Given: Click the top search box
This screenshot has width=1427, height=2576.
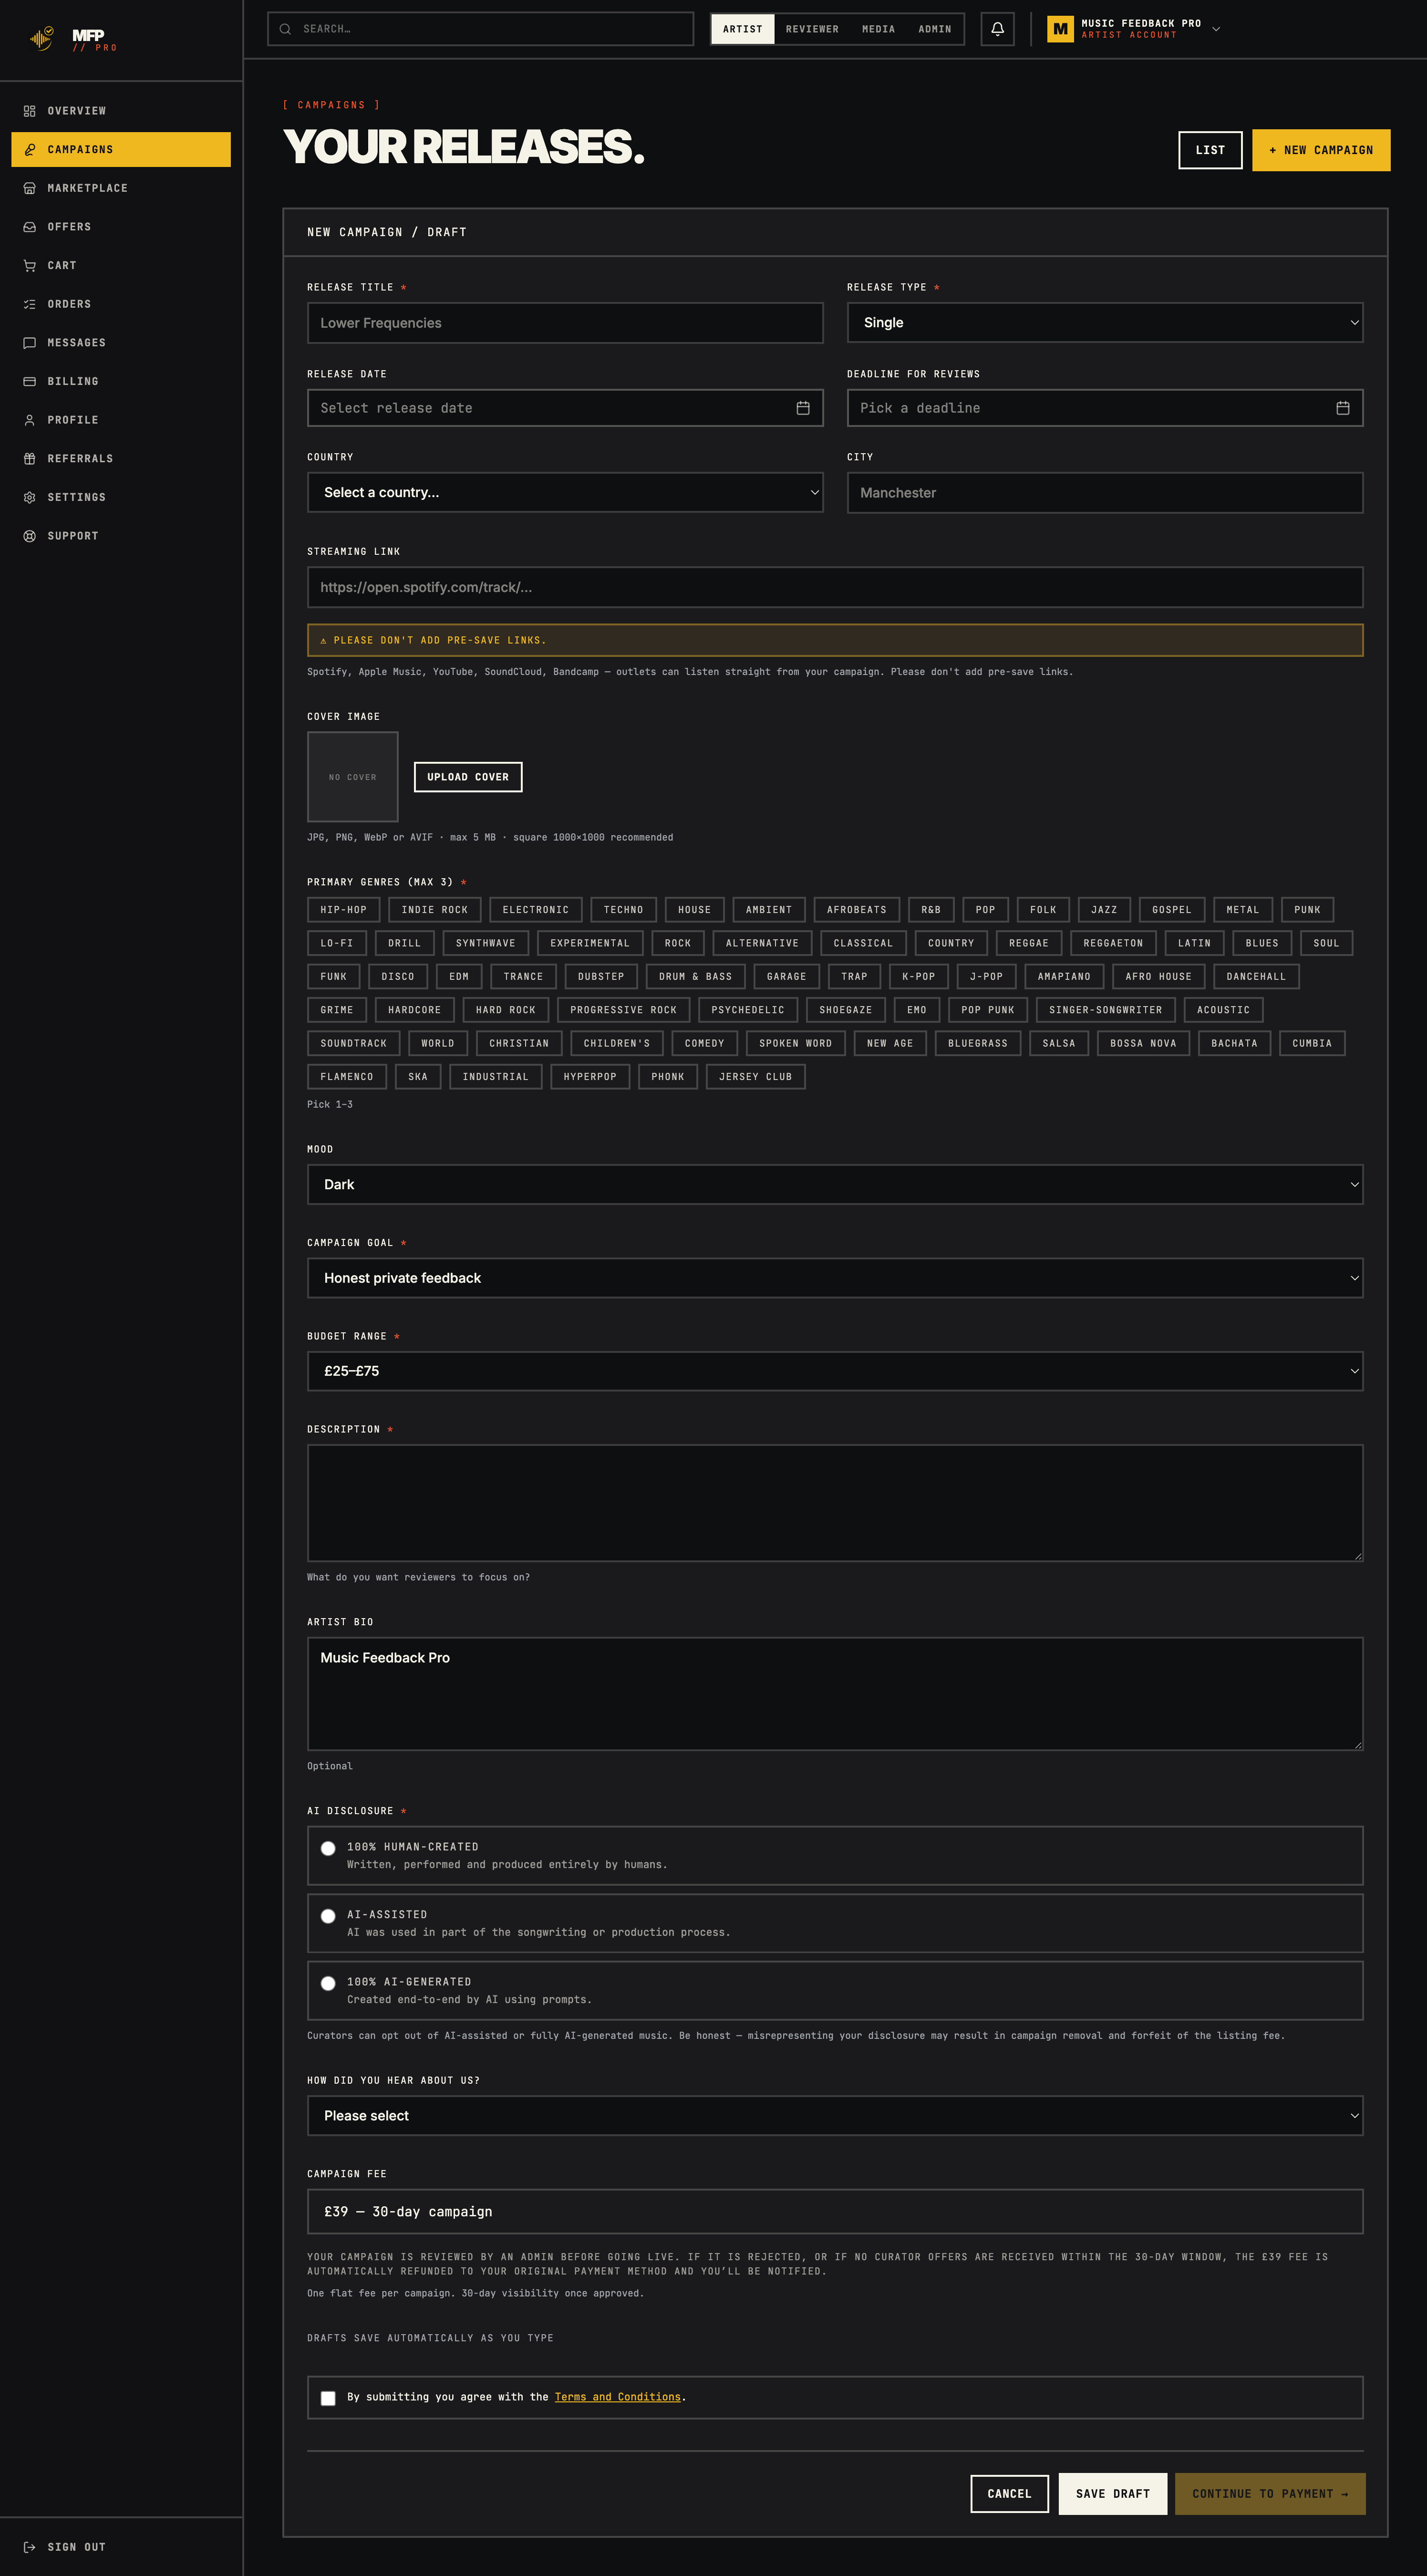Looking at the screenshot, I should pos(480,29).
